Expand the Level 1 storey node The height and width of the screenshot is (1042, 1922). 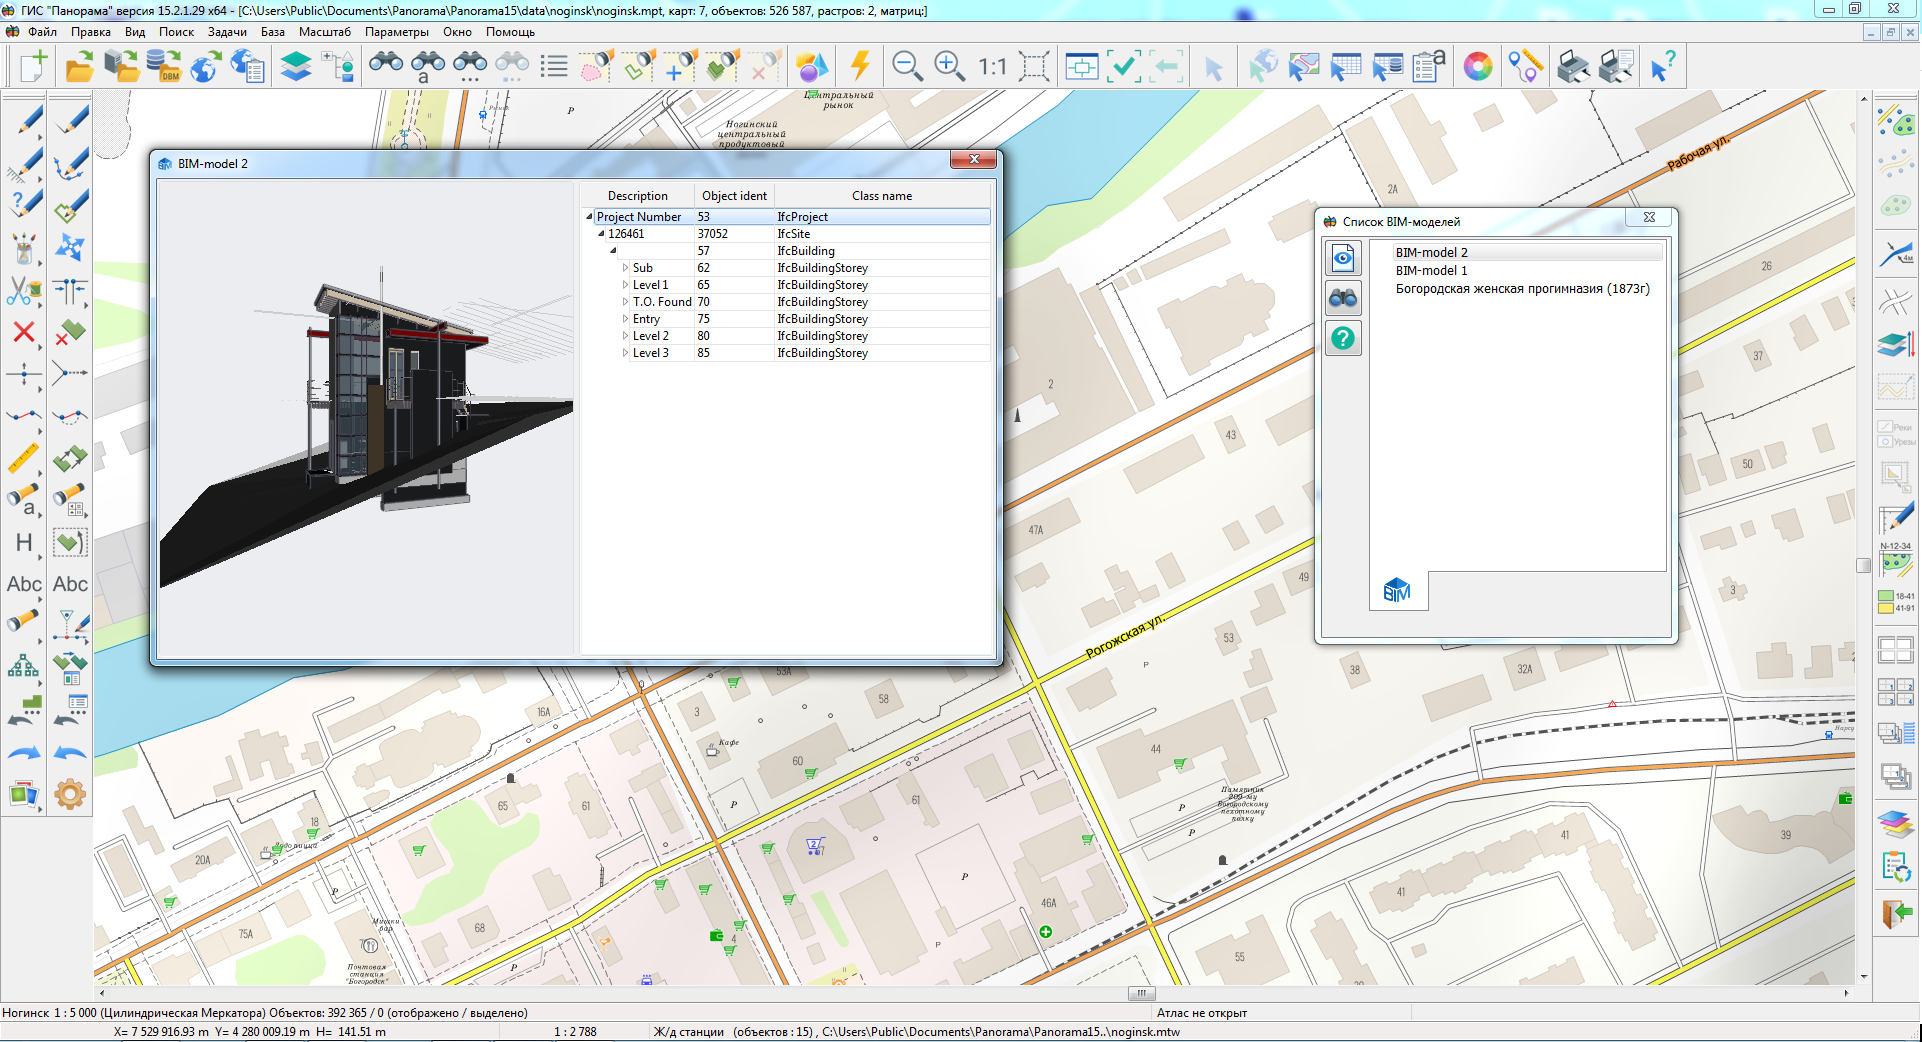pos(626,285)
